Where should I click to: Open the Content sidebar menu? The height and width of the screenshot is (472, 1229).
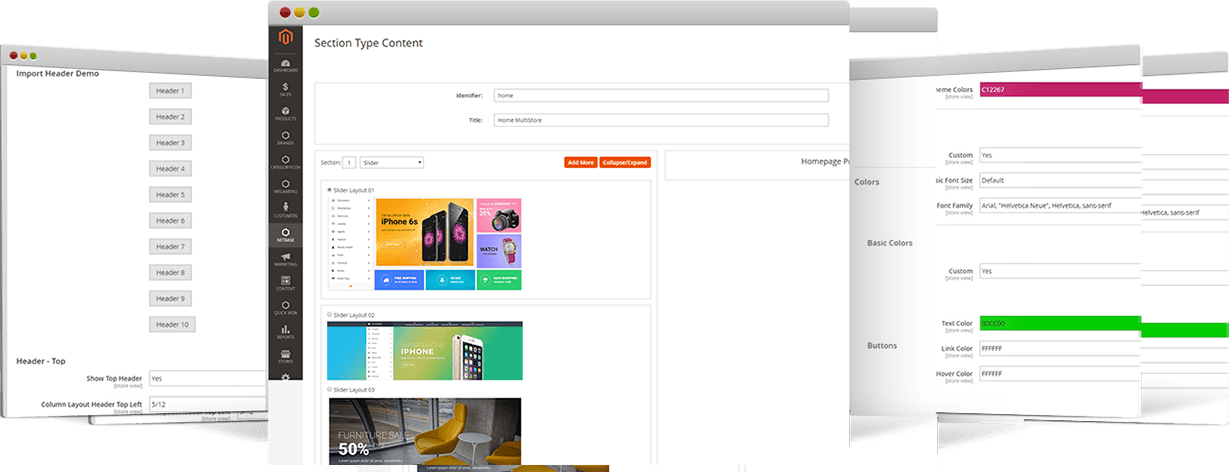point(286,283)
